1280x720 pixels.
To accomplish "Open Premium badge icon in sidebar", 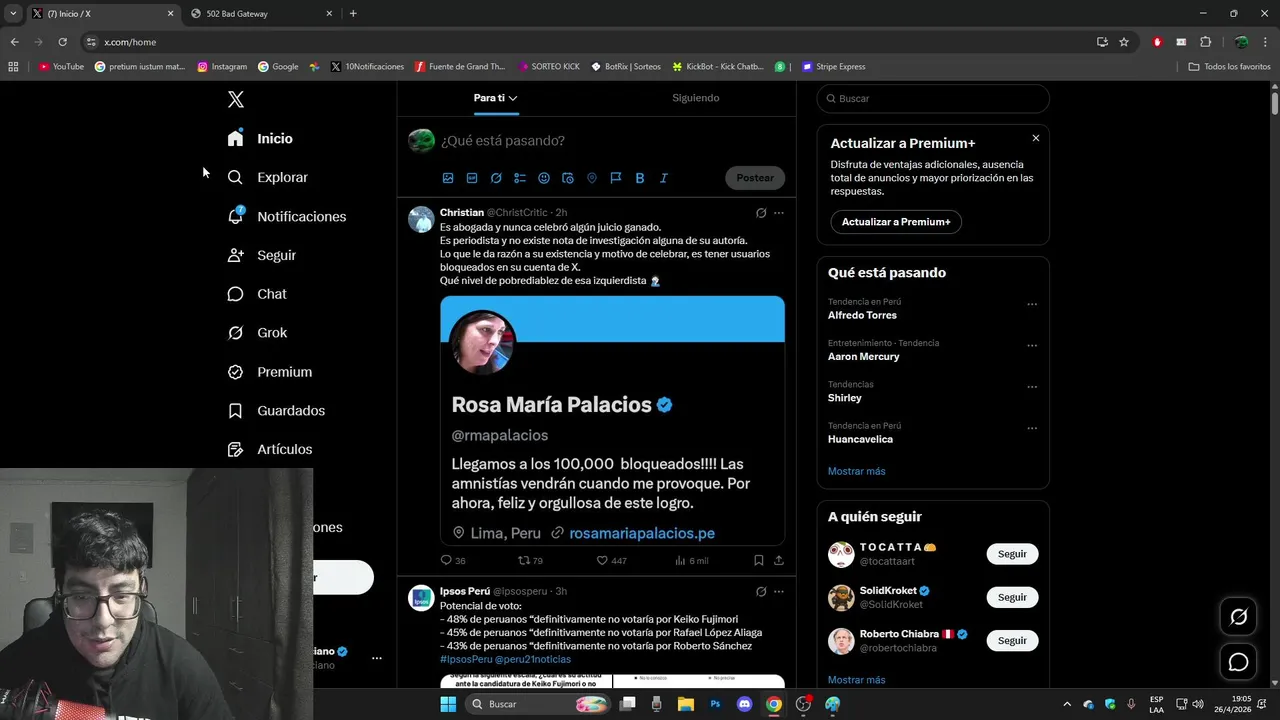I will [235, 372].
